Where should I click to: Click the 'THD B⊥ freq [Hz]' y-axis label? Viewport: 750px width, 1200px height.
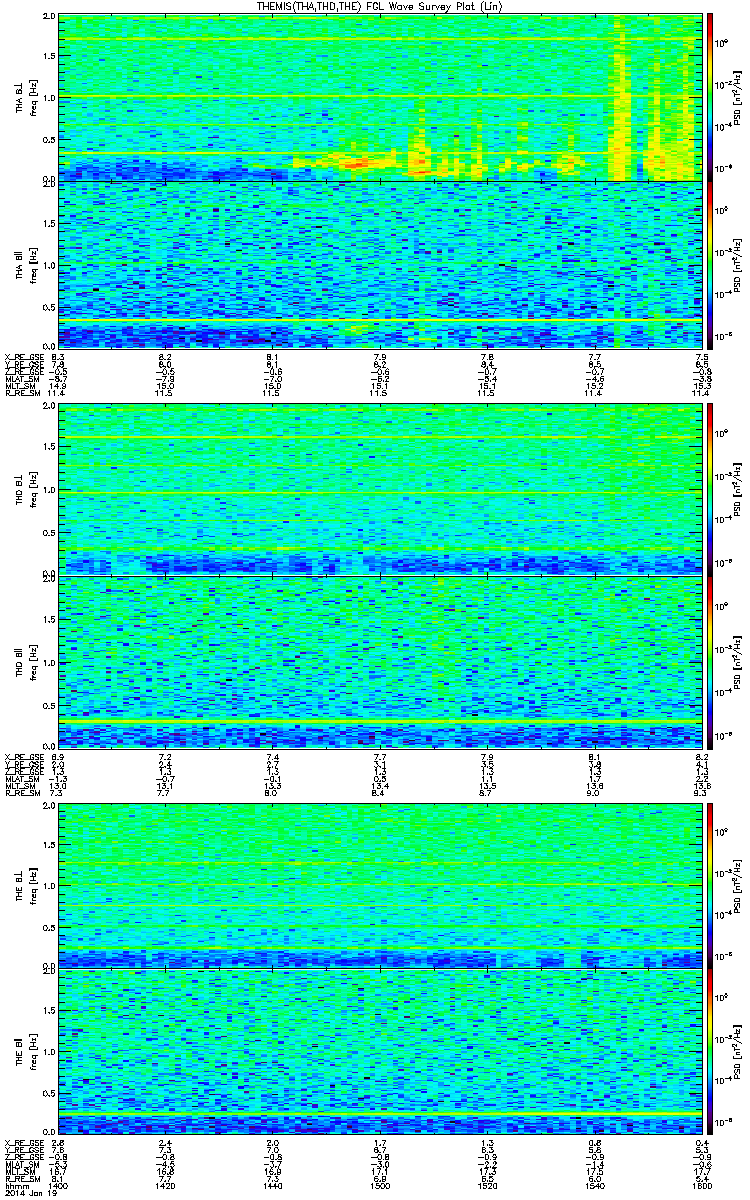24,490
